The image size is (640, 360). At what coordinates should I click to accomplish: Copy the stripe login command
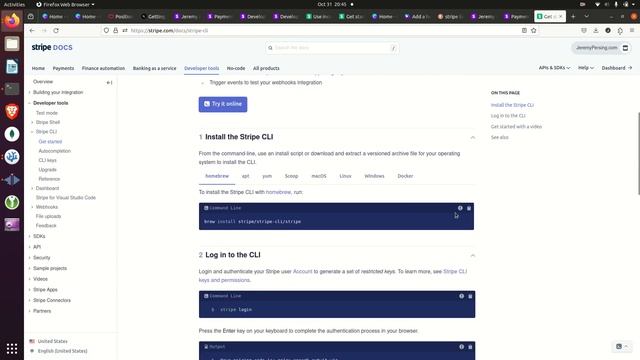(470, 296)
